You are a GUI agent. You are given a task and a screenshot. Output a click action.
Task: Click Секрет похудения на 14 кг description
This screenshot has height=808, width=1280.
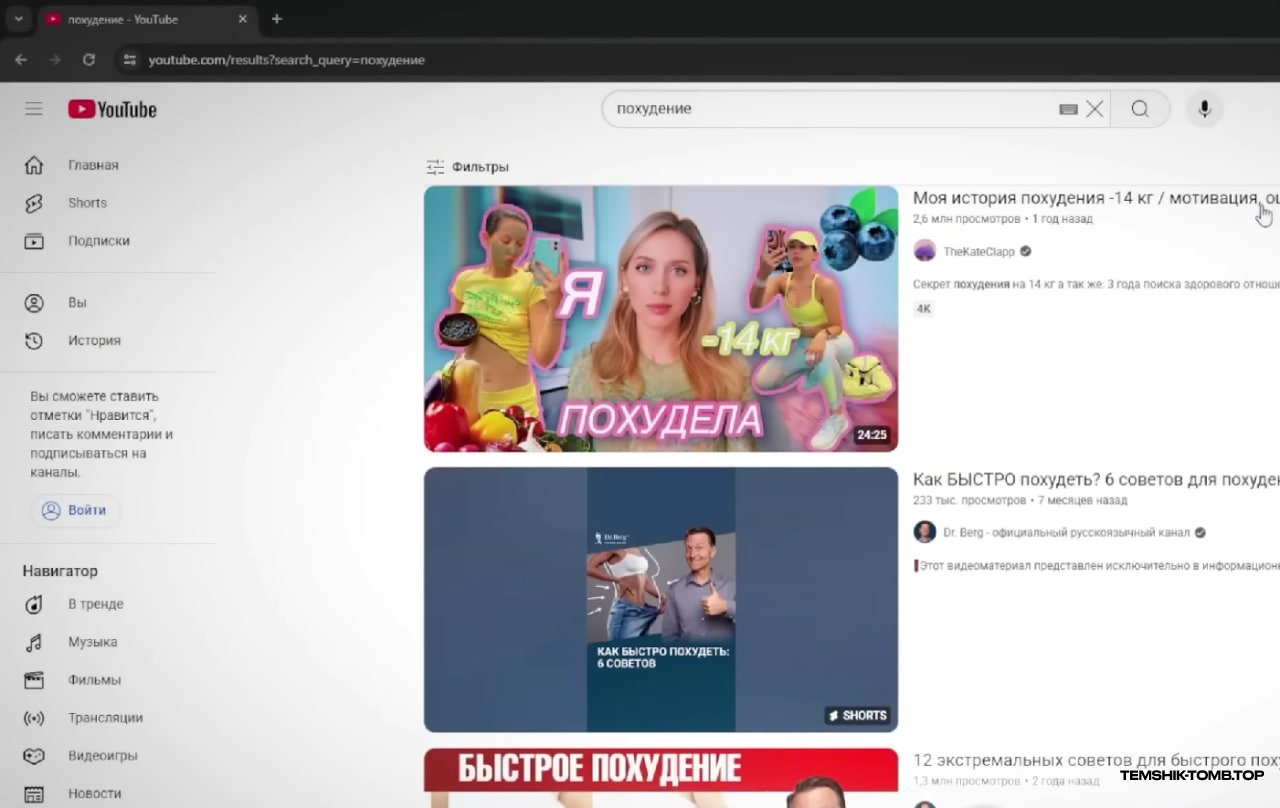pos(1096,284)
